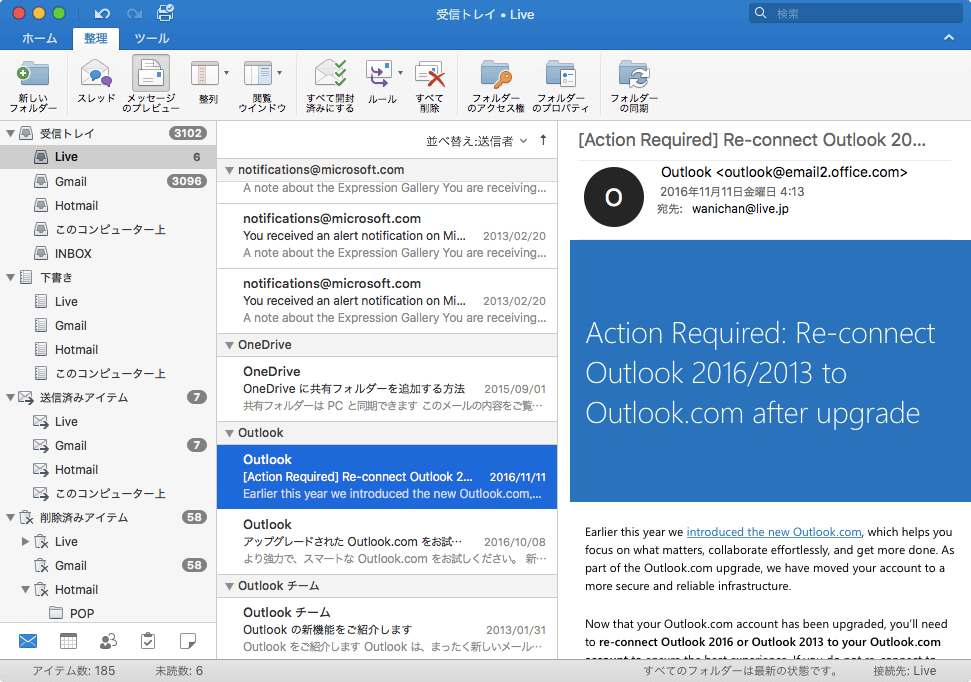971x682 pixels.
Task: Select Gmail under 送信済みアイテム
Action: (x=108, y=445)
